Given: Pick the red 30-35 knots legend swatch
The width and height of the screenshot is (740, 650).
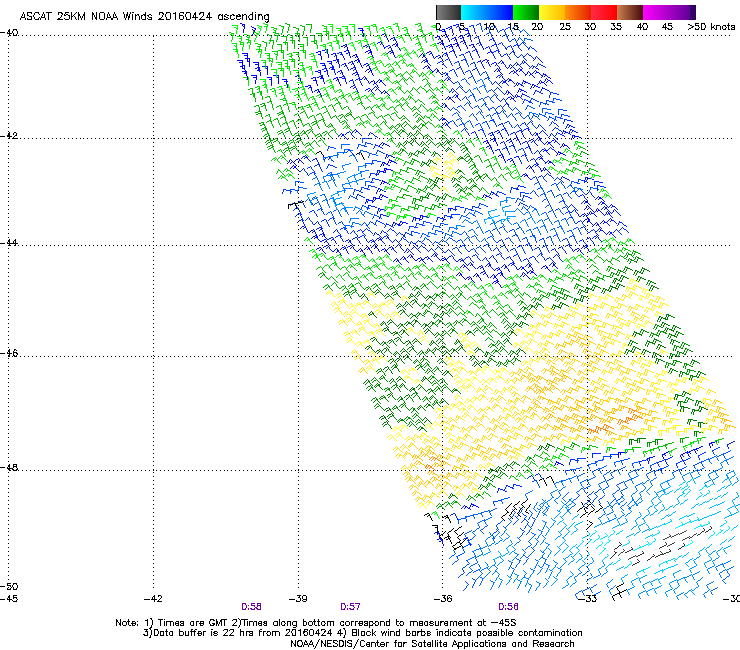Looking at the screenshot, I should point(604,12).
